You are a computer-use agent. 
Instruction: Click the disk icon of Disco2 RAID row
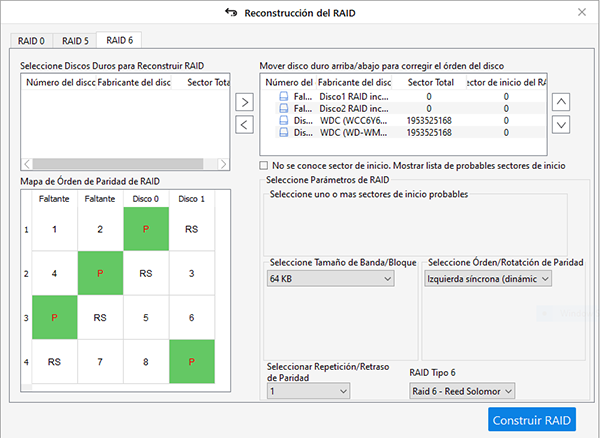284,109
